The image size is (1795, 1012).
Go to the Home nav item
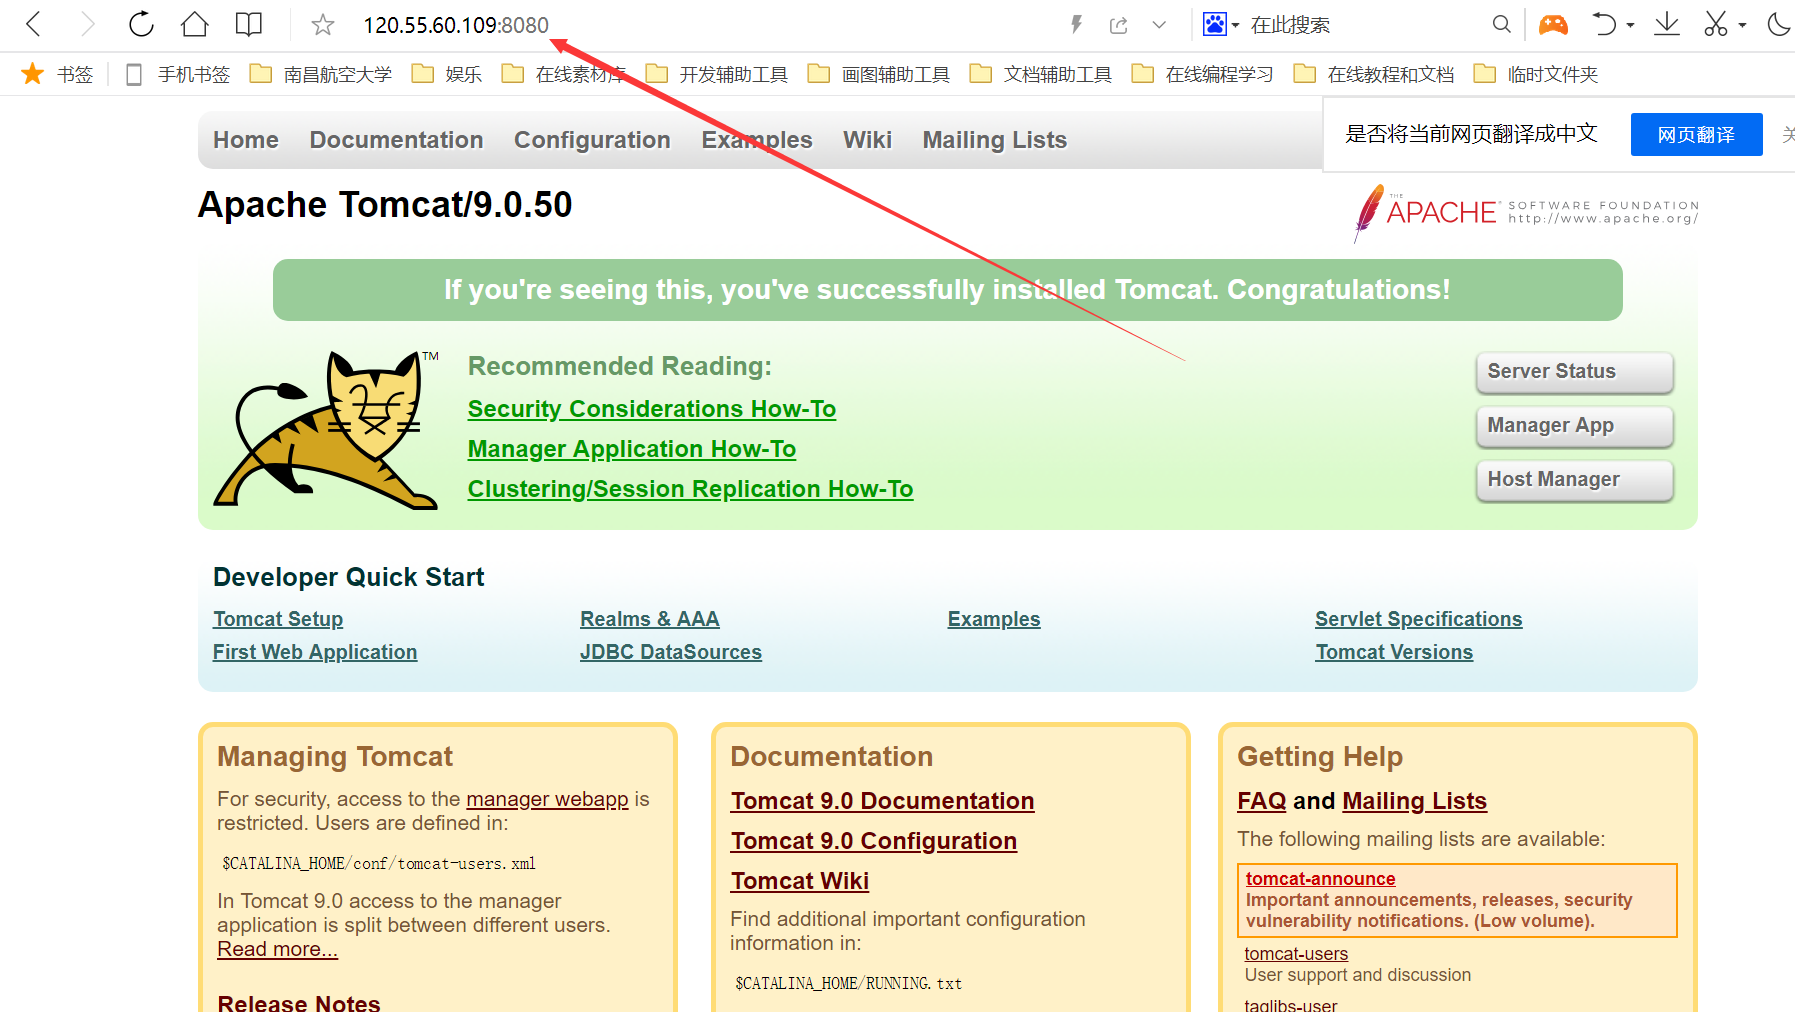coord(246,140)
